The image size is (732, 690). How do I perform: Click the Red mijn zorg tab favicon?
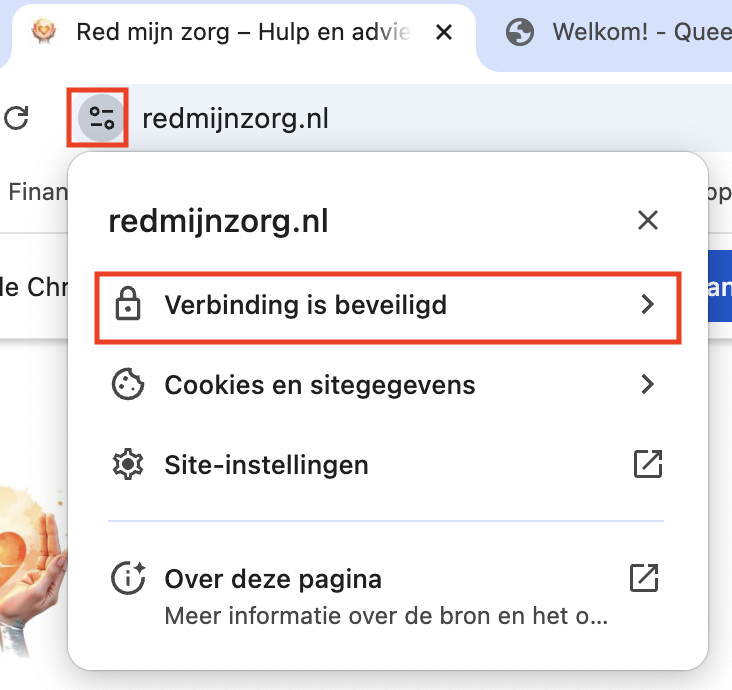point(42,33)
